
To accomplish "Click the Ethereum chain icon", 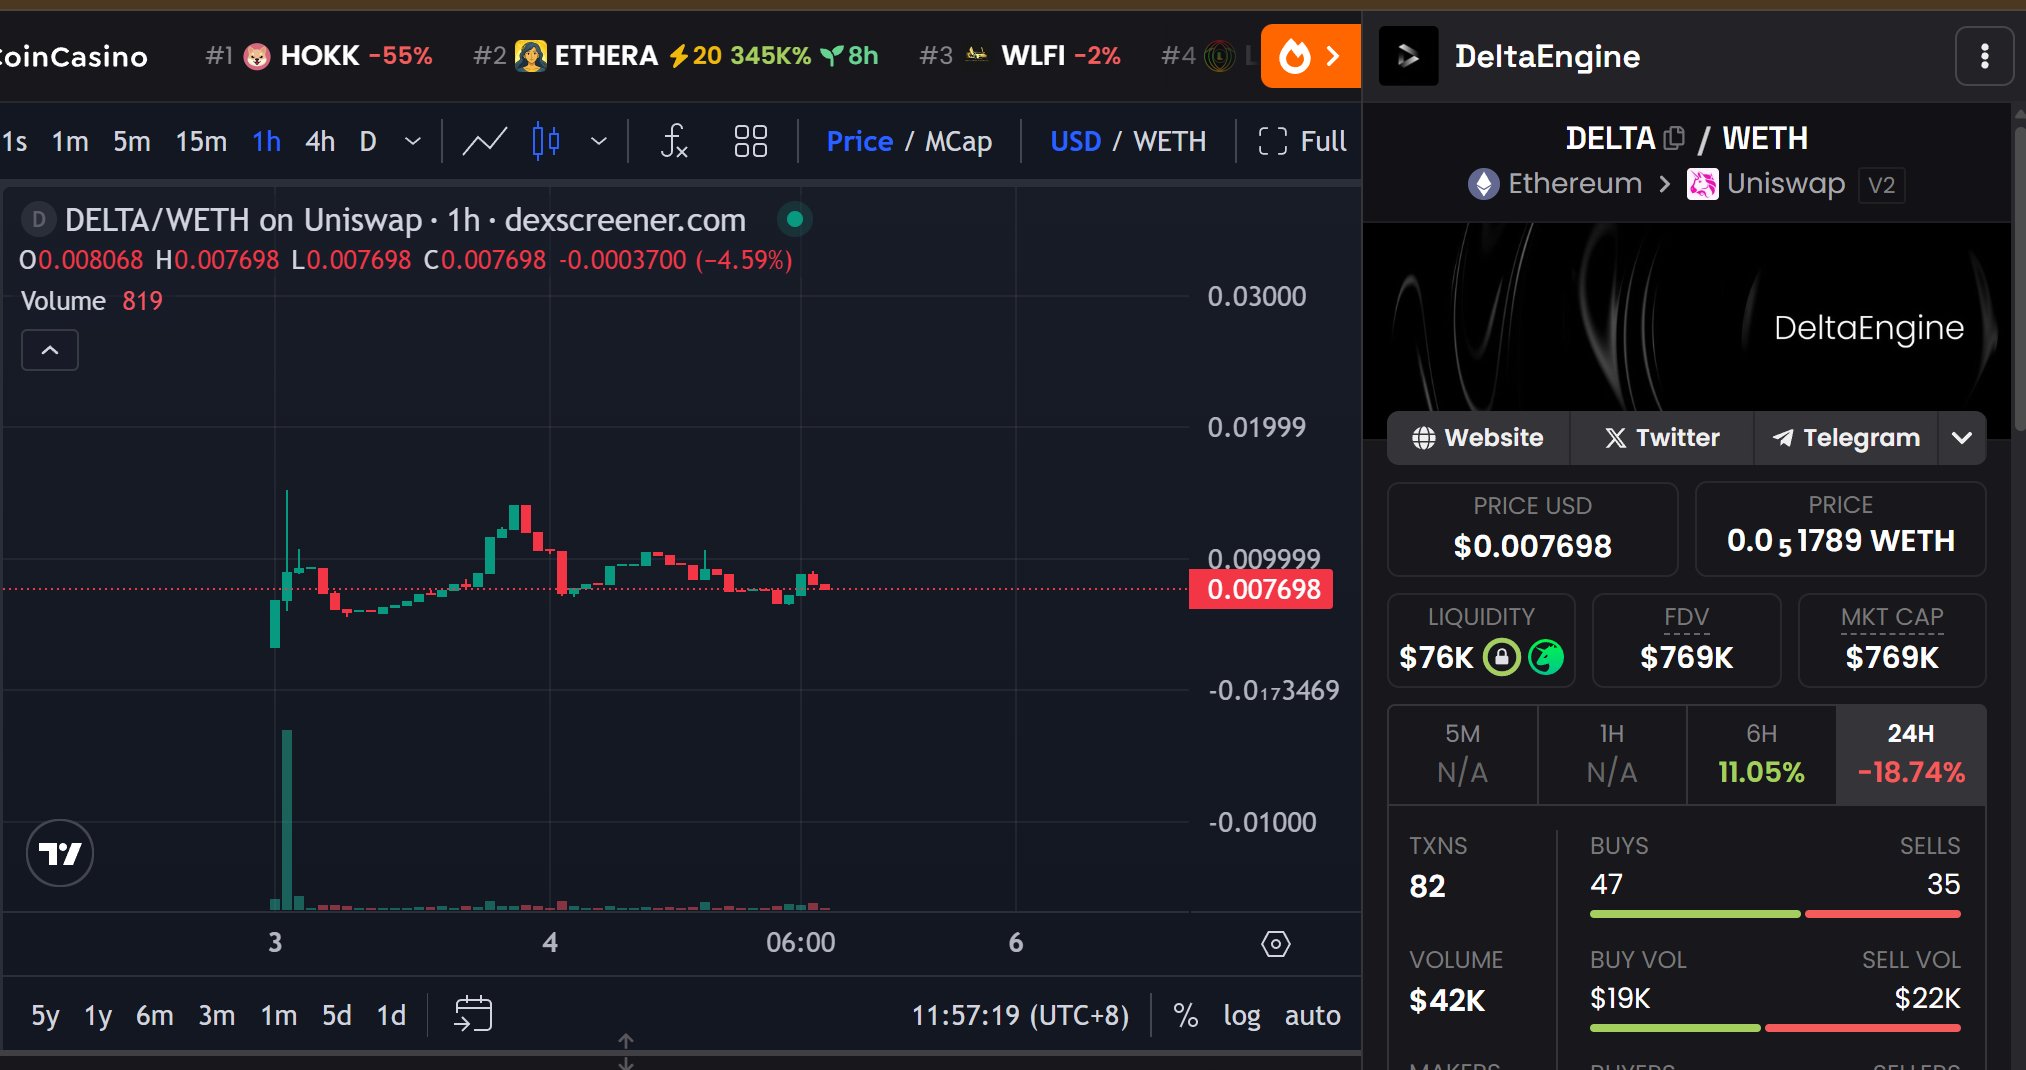I will coord(1483,184).
